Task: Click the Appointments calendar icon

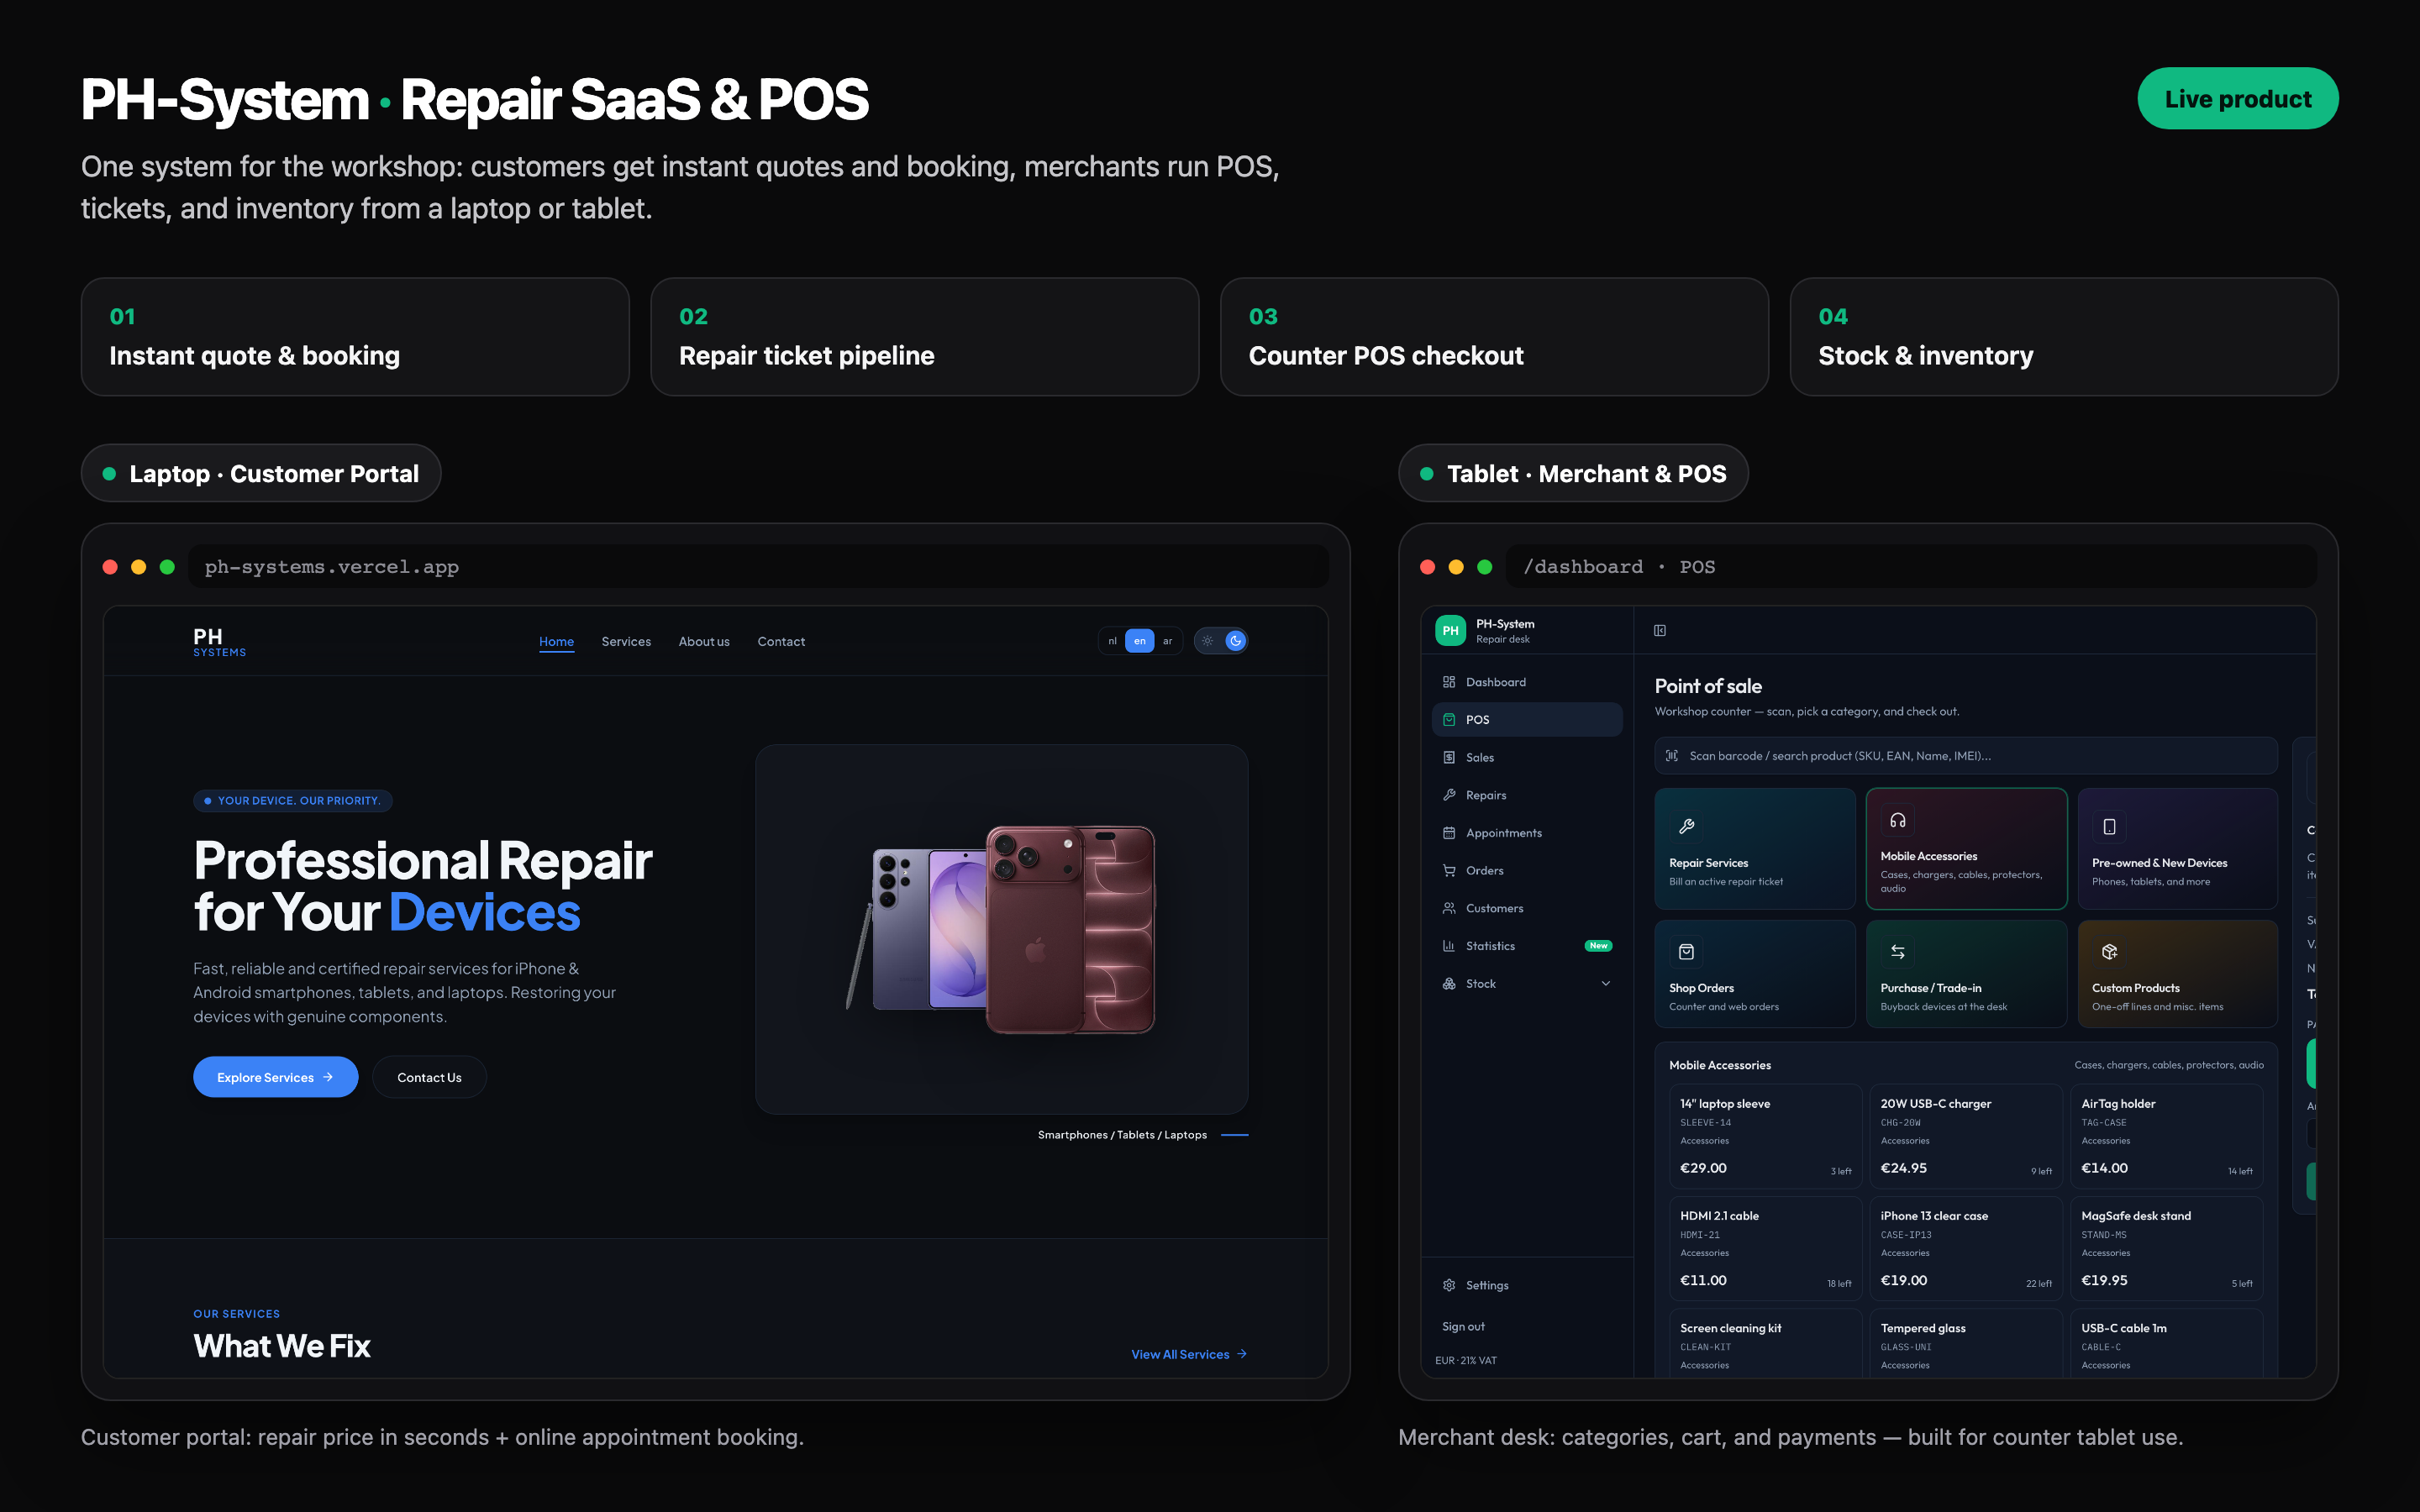Action: (1449, 833)
